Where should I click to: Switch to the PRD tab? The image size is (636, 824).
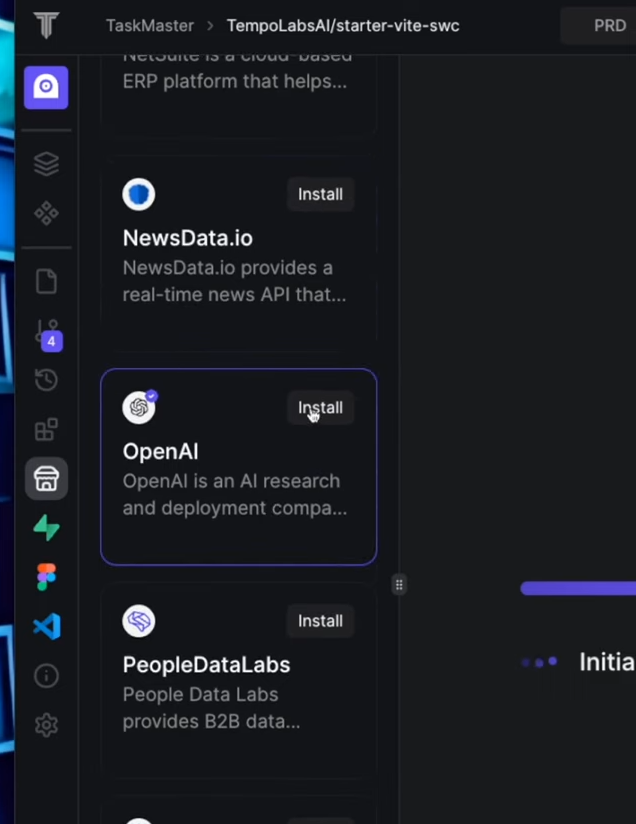[x=610, y=25]
